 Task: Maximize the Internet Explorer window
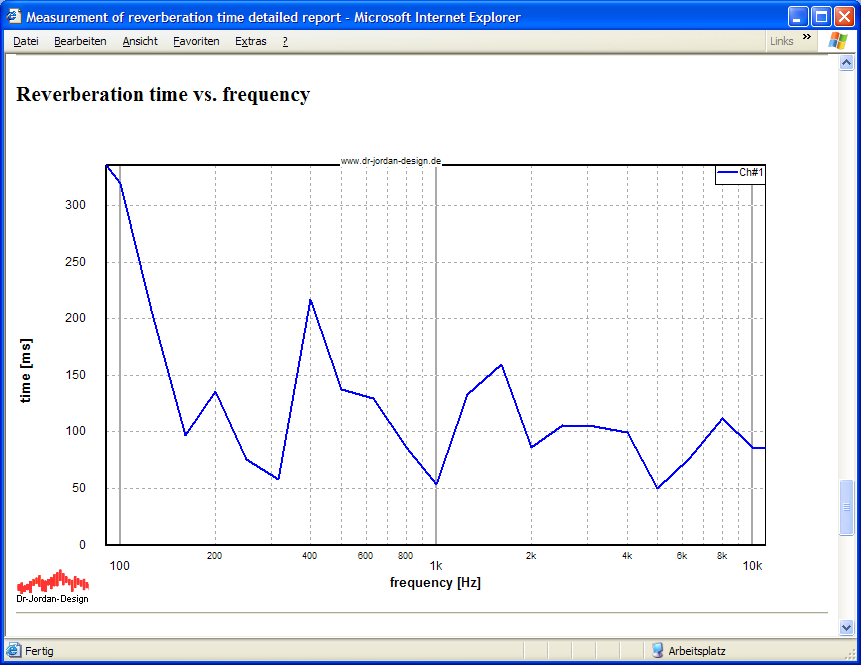pyautogui.click(x=821, y=17)
